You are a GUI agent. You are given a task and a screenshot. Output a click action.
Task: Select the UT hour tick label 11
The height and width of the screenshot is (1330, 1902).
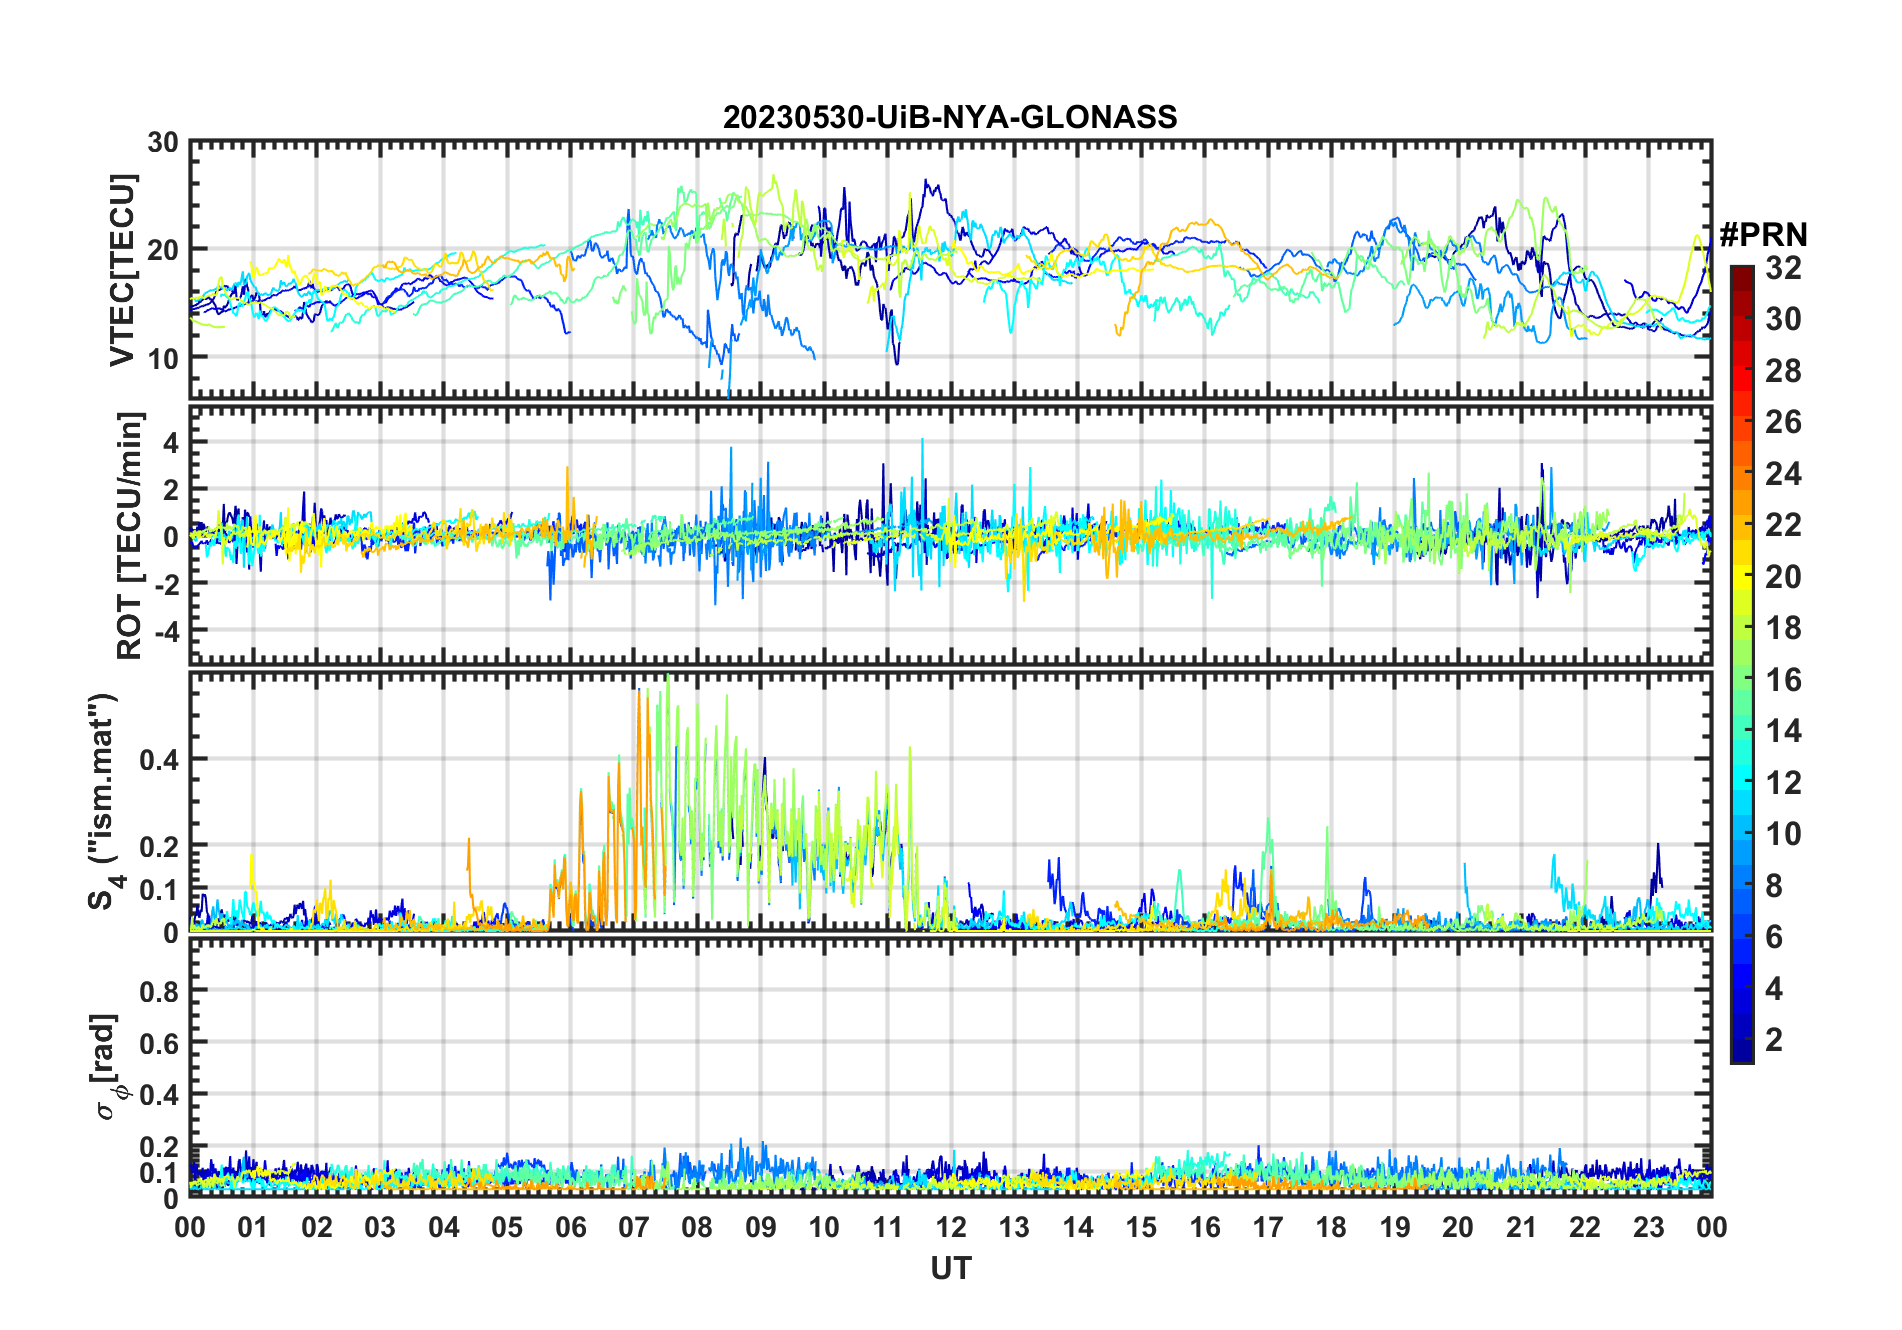[888, 1228]
